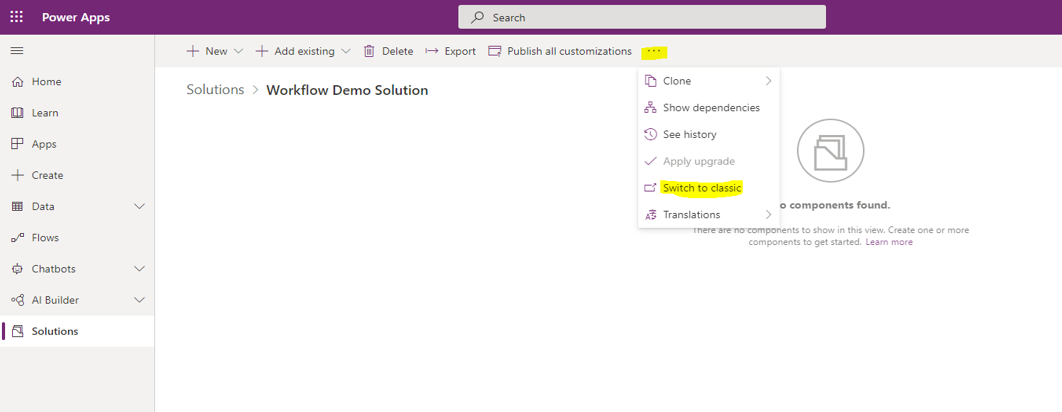Click the Solutions breadcrumb link

(215, 89)
